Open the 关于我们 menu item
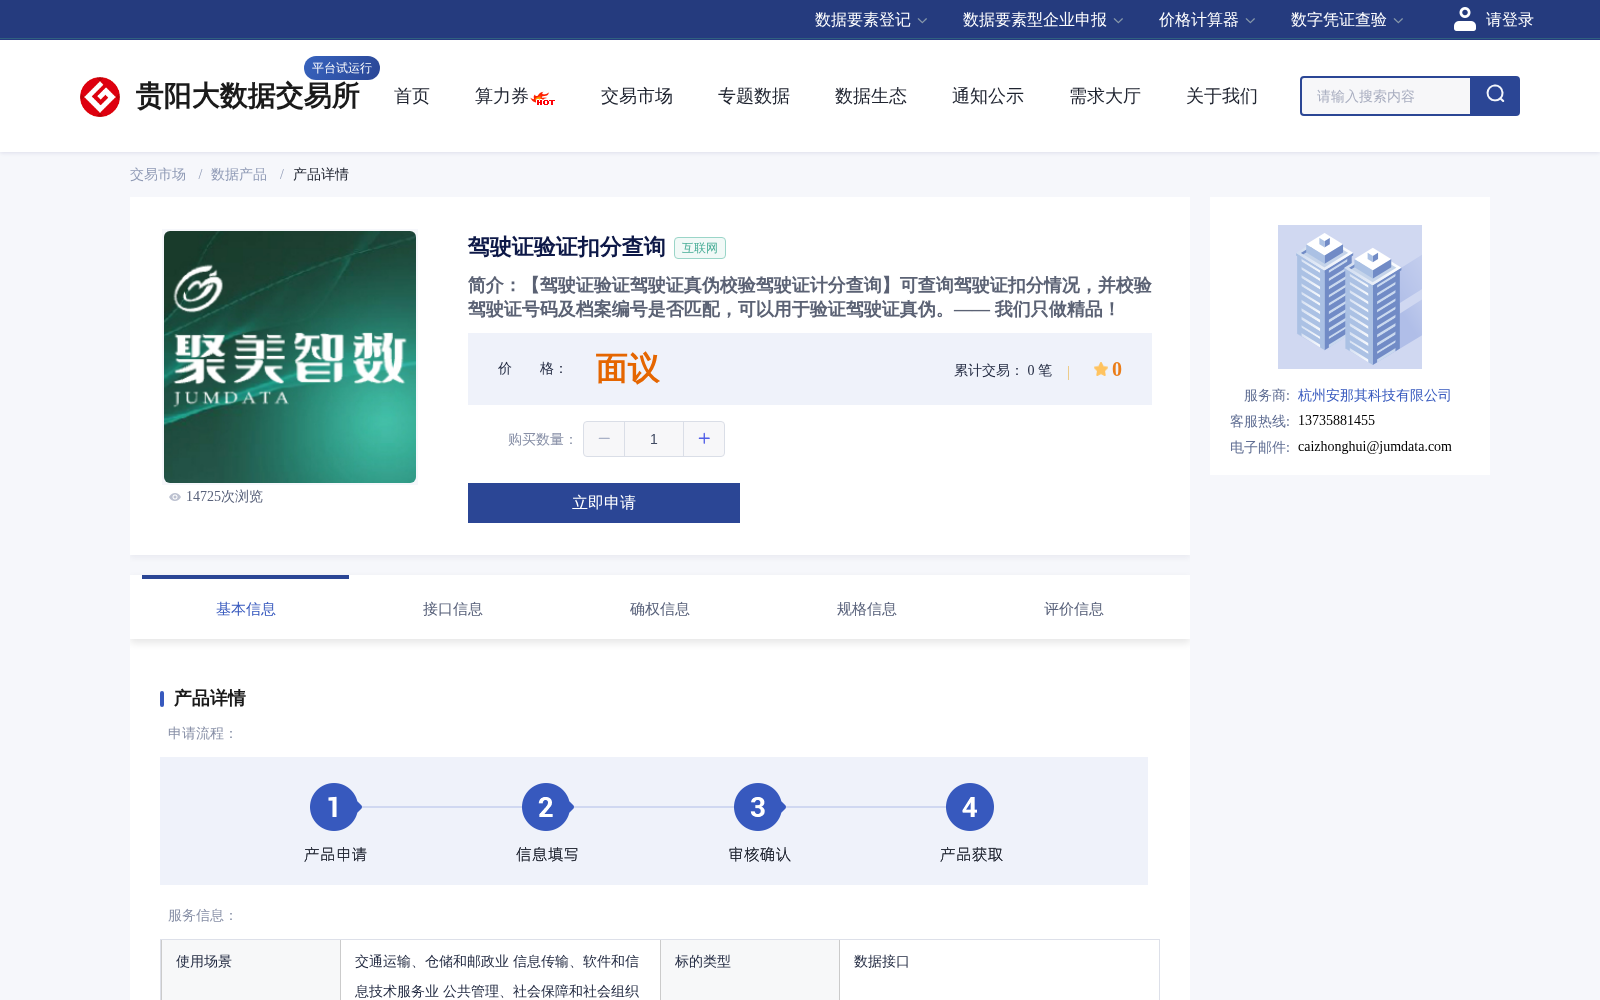The image size is (1600, 1000). point(1222,96)
